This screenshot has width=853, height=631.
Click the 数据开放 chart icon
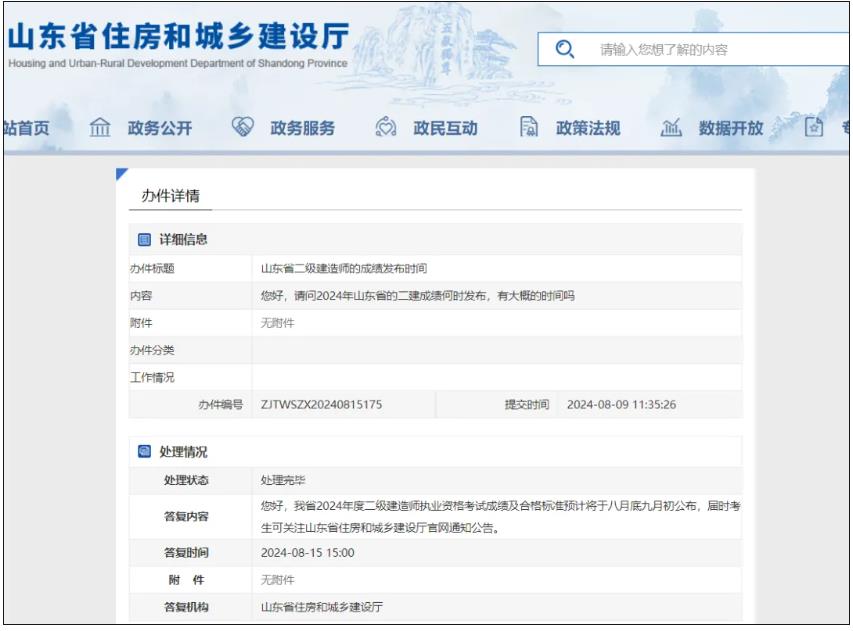(671, 128)
